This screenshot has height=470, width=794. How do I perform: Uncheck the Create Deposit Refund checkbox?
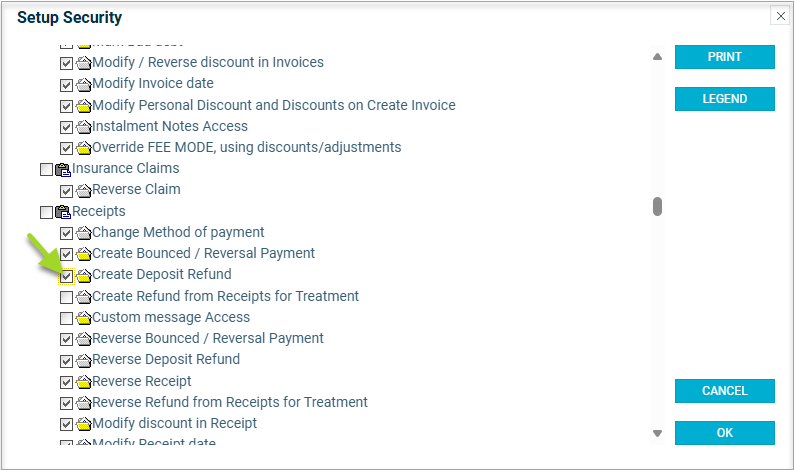[66, 275]
